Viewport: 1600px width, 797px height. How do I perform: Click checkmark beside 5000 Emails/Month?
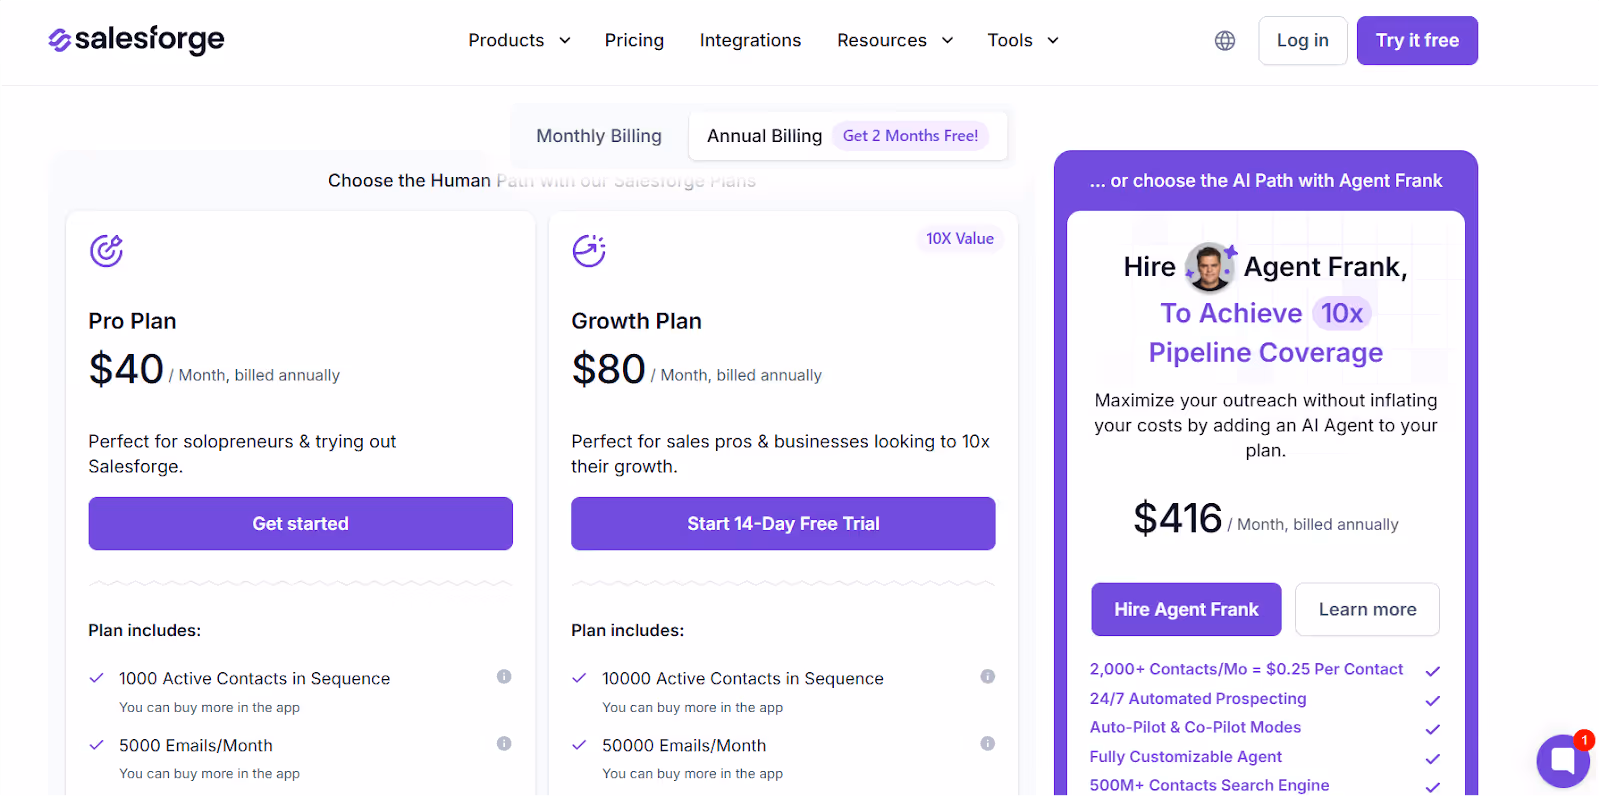point(97,745)
